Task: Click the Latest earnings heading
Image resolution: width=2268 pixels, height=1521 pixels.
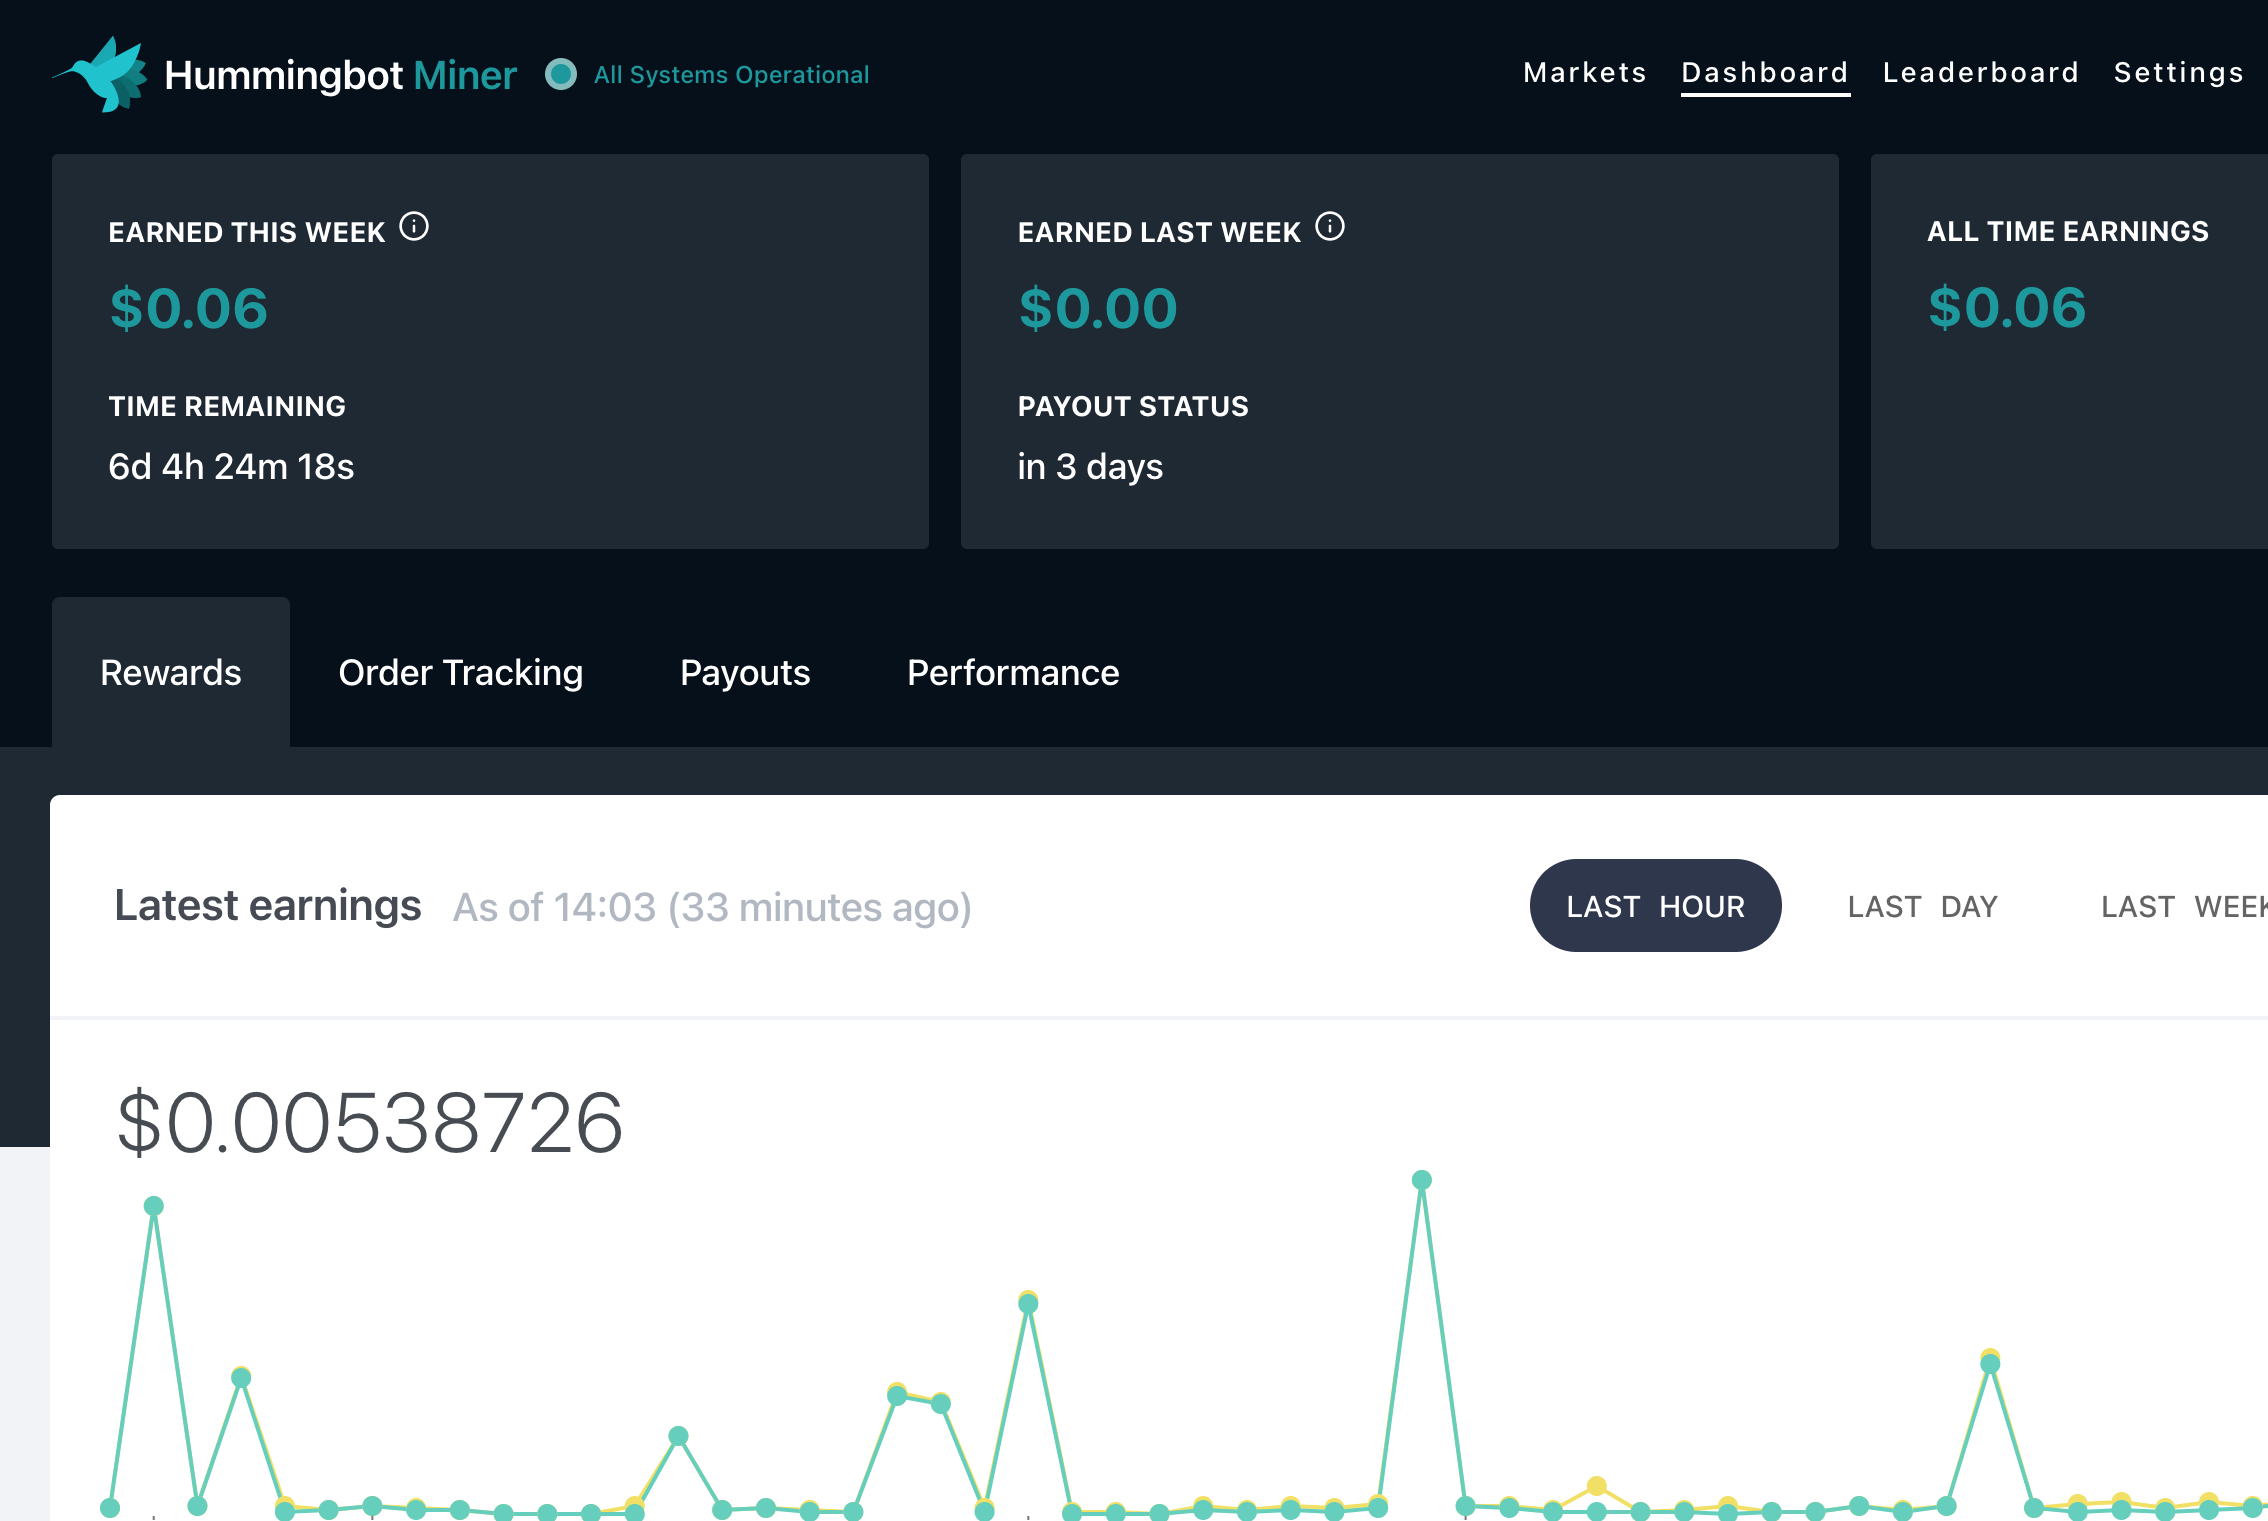Action: 267,905
